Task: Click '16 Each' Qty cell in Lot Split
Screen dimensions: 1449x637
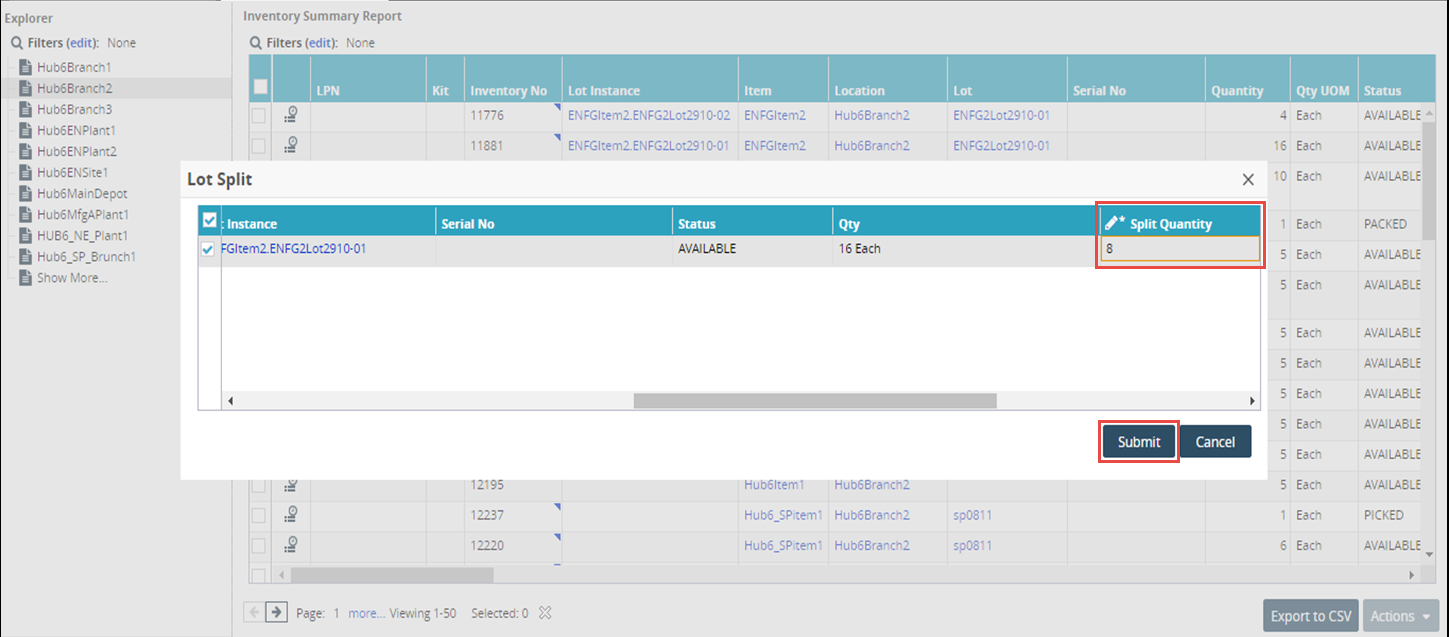Action: click(859, 248)
